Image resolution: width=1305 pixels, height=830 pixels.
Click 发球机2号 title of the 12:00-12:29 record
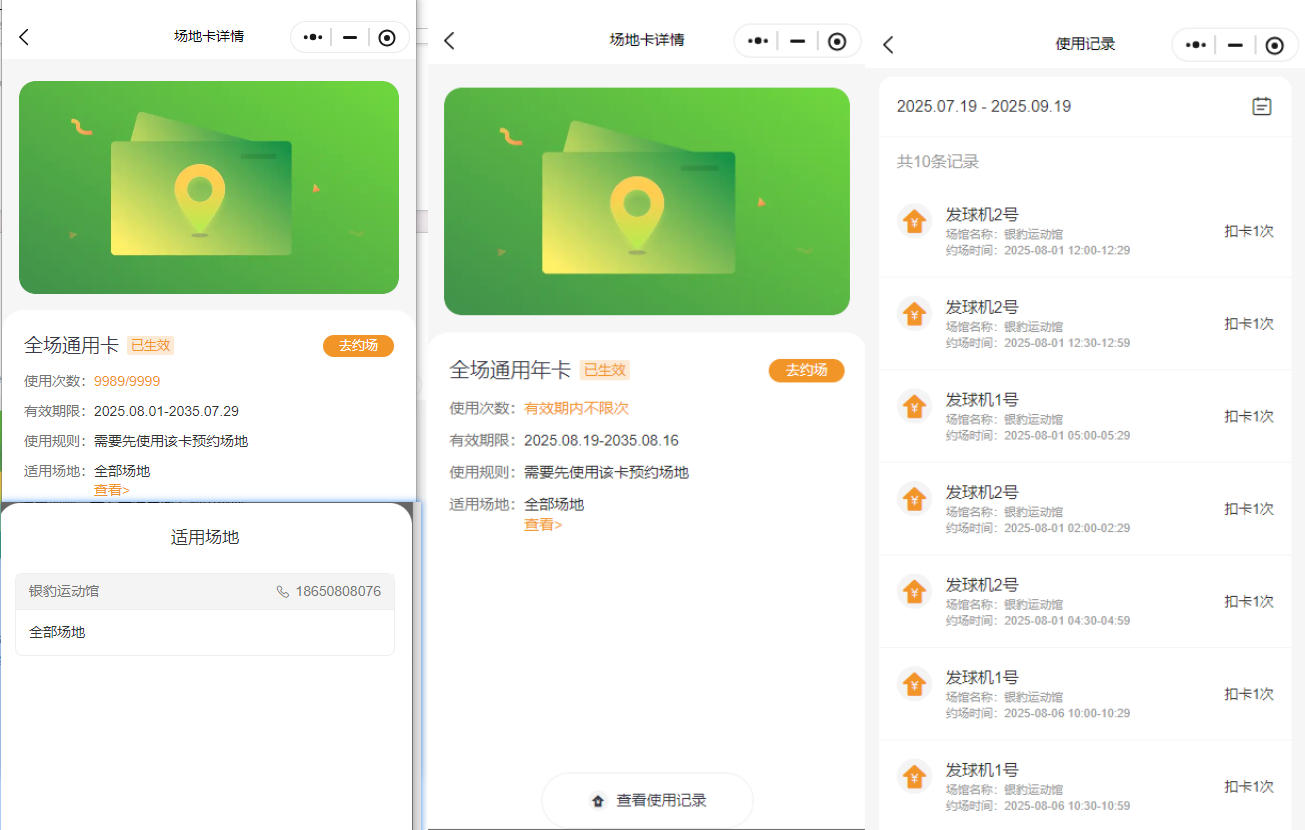982,214
